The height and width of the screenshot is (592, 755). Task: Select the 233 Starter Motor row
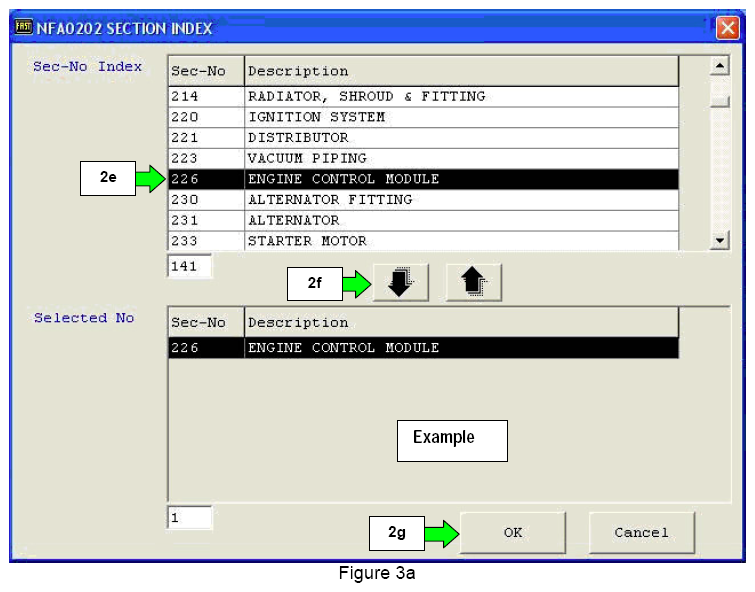click(422, 241)
